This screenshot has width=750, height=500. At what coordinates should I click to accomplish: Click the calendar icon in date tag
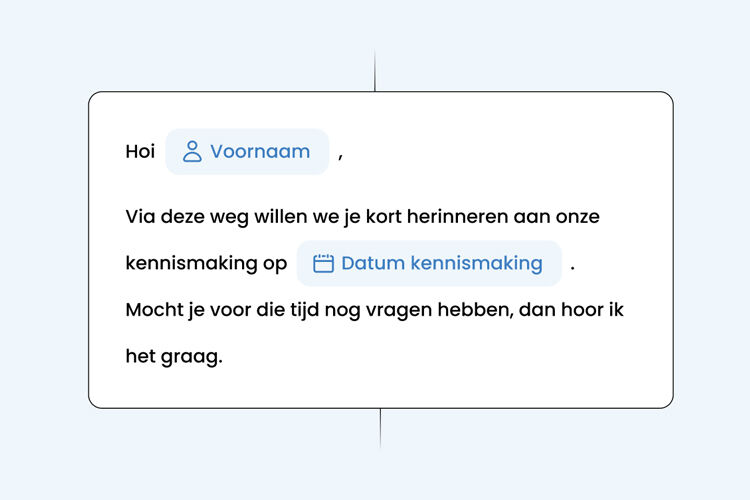(323, 264)
